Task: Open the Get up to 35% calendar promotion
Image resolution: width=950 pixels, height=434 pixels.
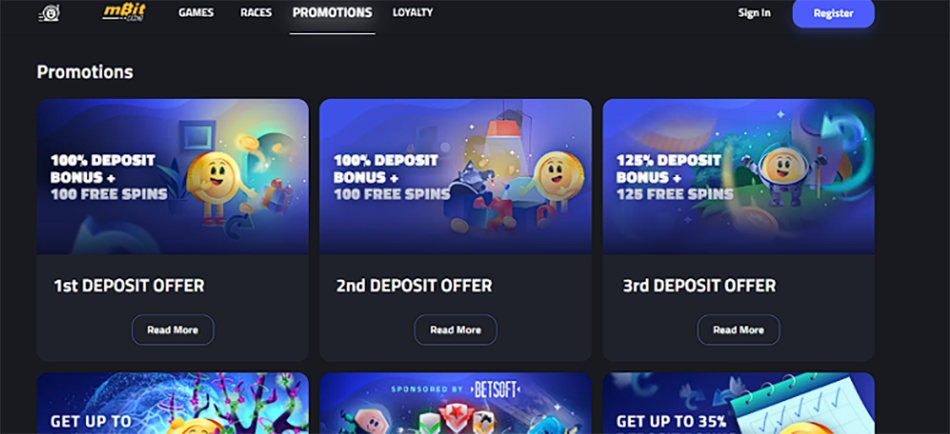Action: pos(739,403)
